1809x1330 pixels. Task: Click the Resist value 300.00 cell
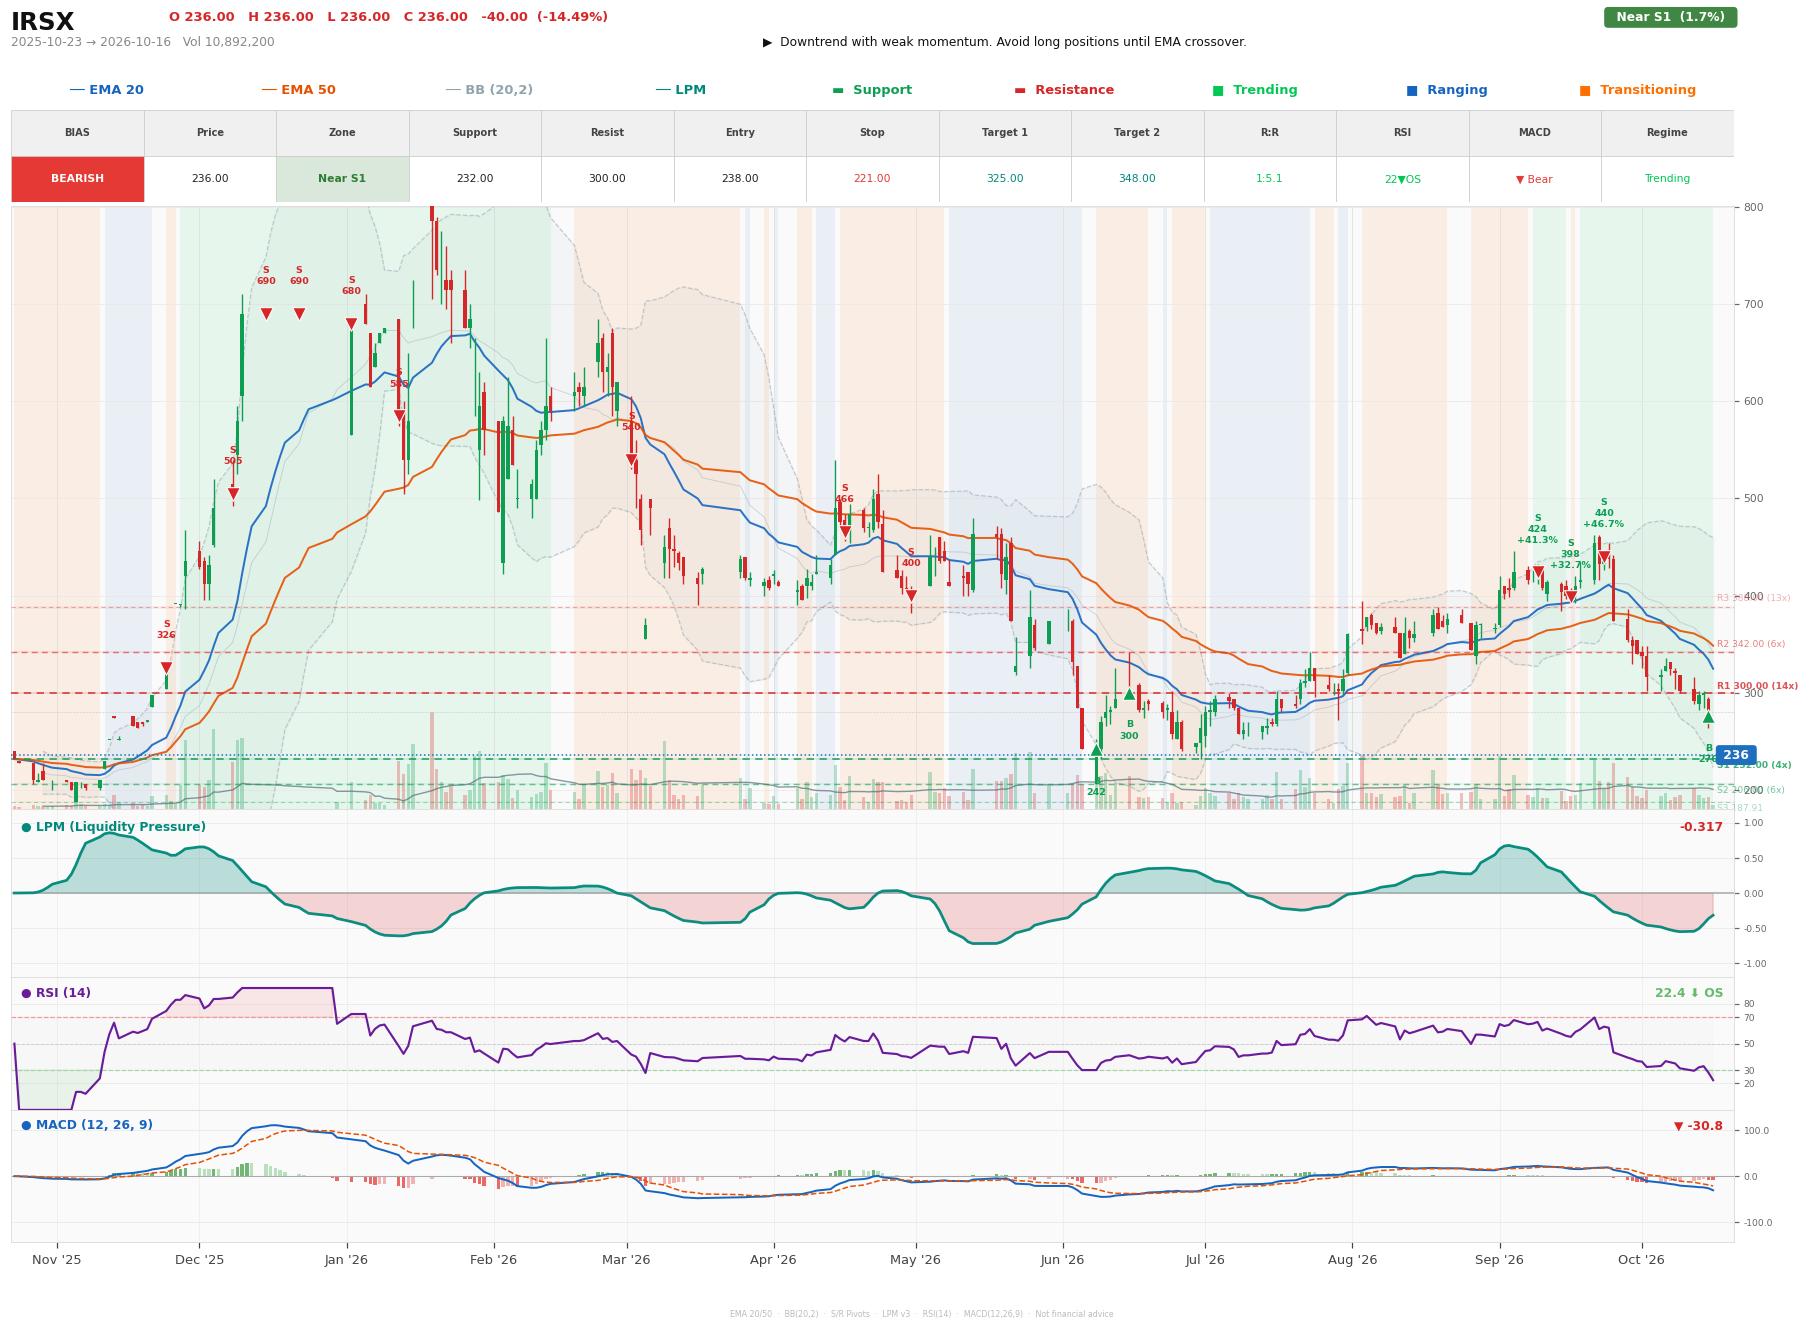pyautogui.click(x=607, y=179)
